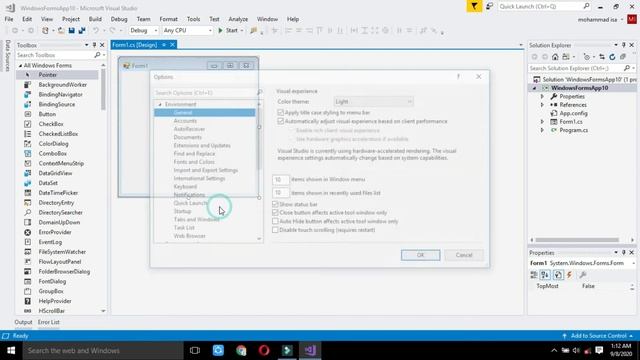640x360 pixels.
Task: Expand Form1.cs node in Solution Explorer
Action: tap(542, 122)
